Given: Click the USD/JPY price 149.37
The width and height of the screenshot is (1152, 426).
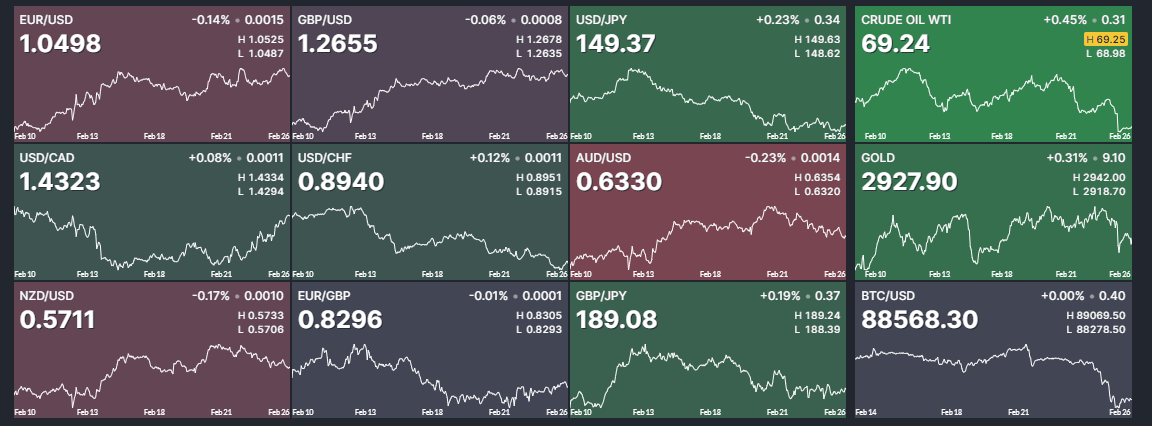Looking at the screenshot, I should (616, 44).
